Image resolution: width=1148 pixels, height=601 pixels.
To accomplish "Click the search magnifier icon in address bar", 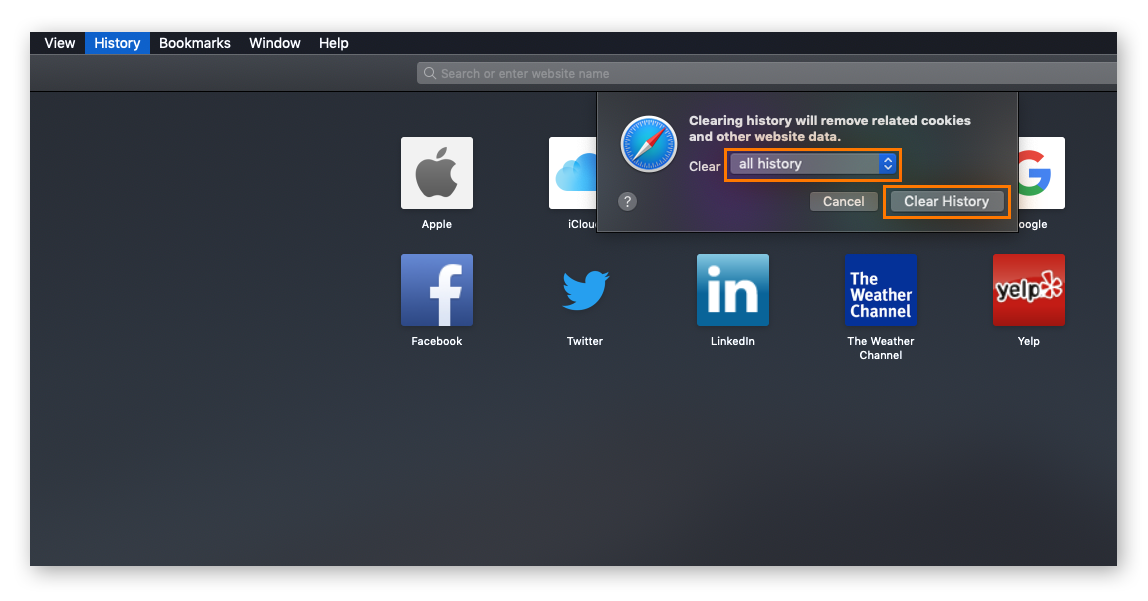I will tap(430, 73).
